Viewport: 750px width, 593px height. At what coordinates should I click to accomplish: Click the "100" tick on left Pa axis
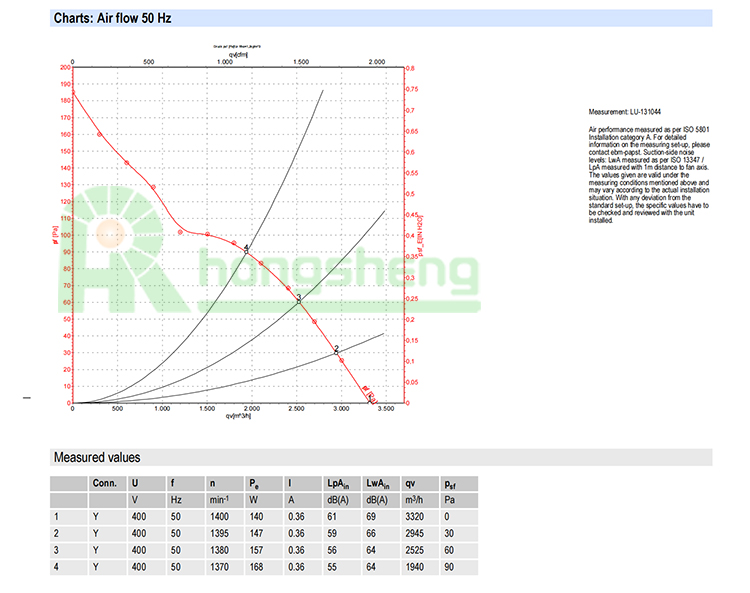tap(65, 235)
